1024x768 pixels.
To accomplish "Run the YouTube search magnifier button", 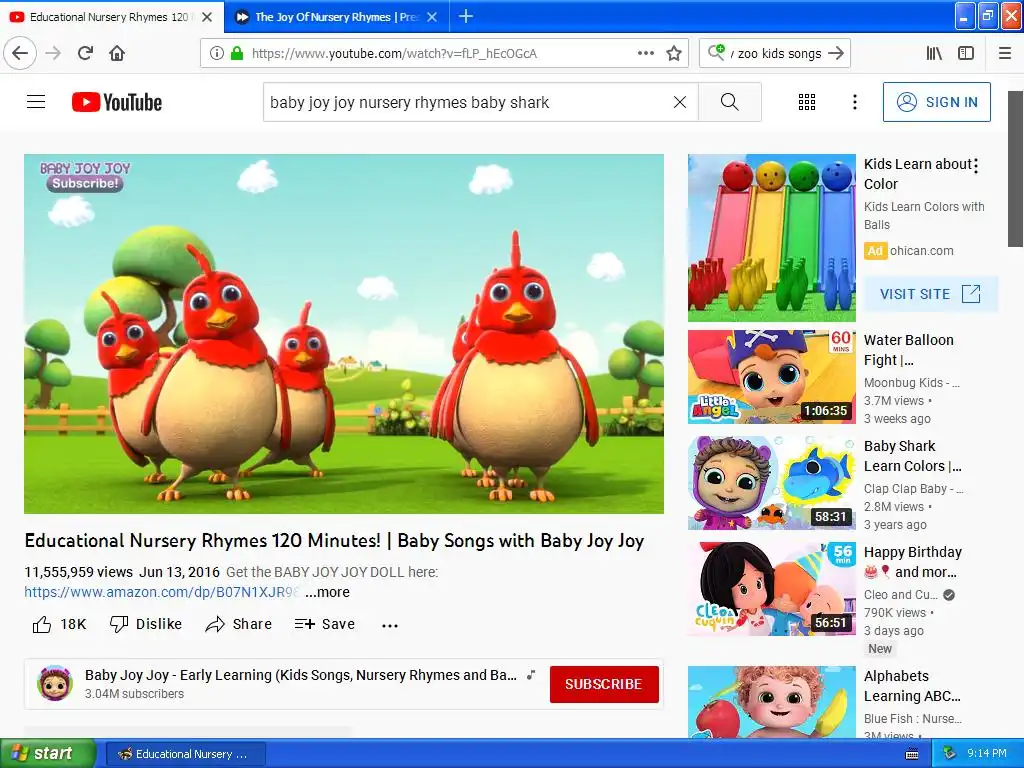I will click(729, 102).
